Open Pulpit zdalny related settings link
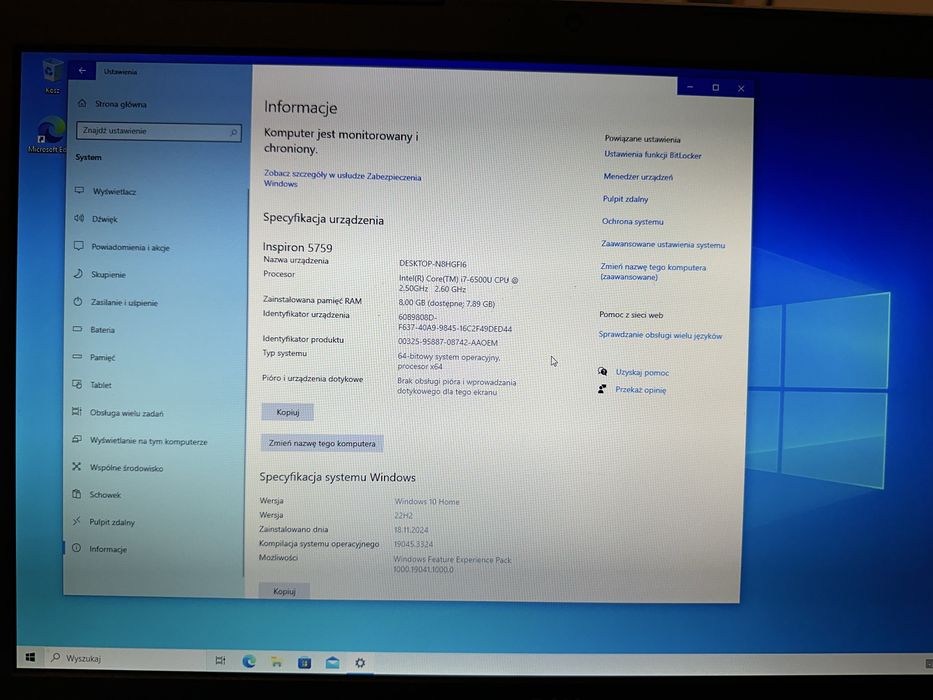This screenshot has width=933, height=700. pos(625,199)
